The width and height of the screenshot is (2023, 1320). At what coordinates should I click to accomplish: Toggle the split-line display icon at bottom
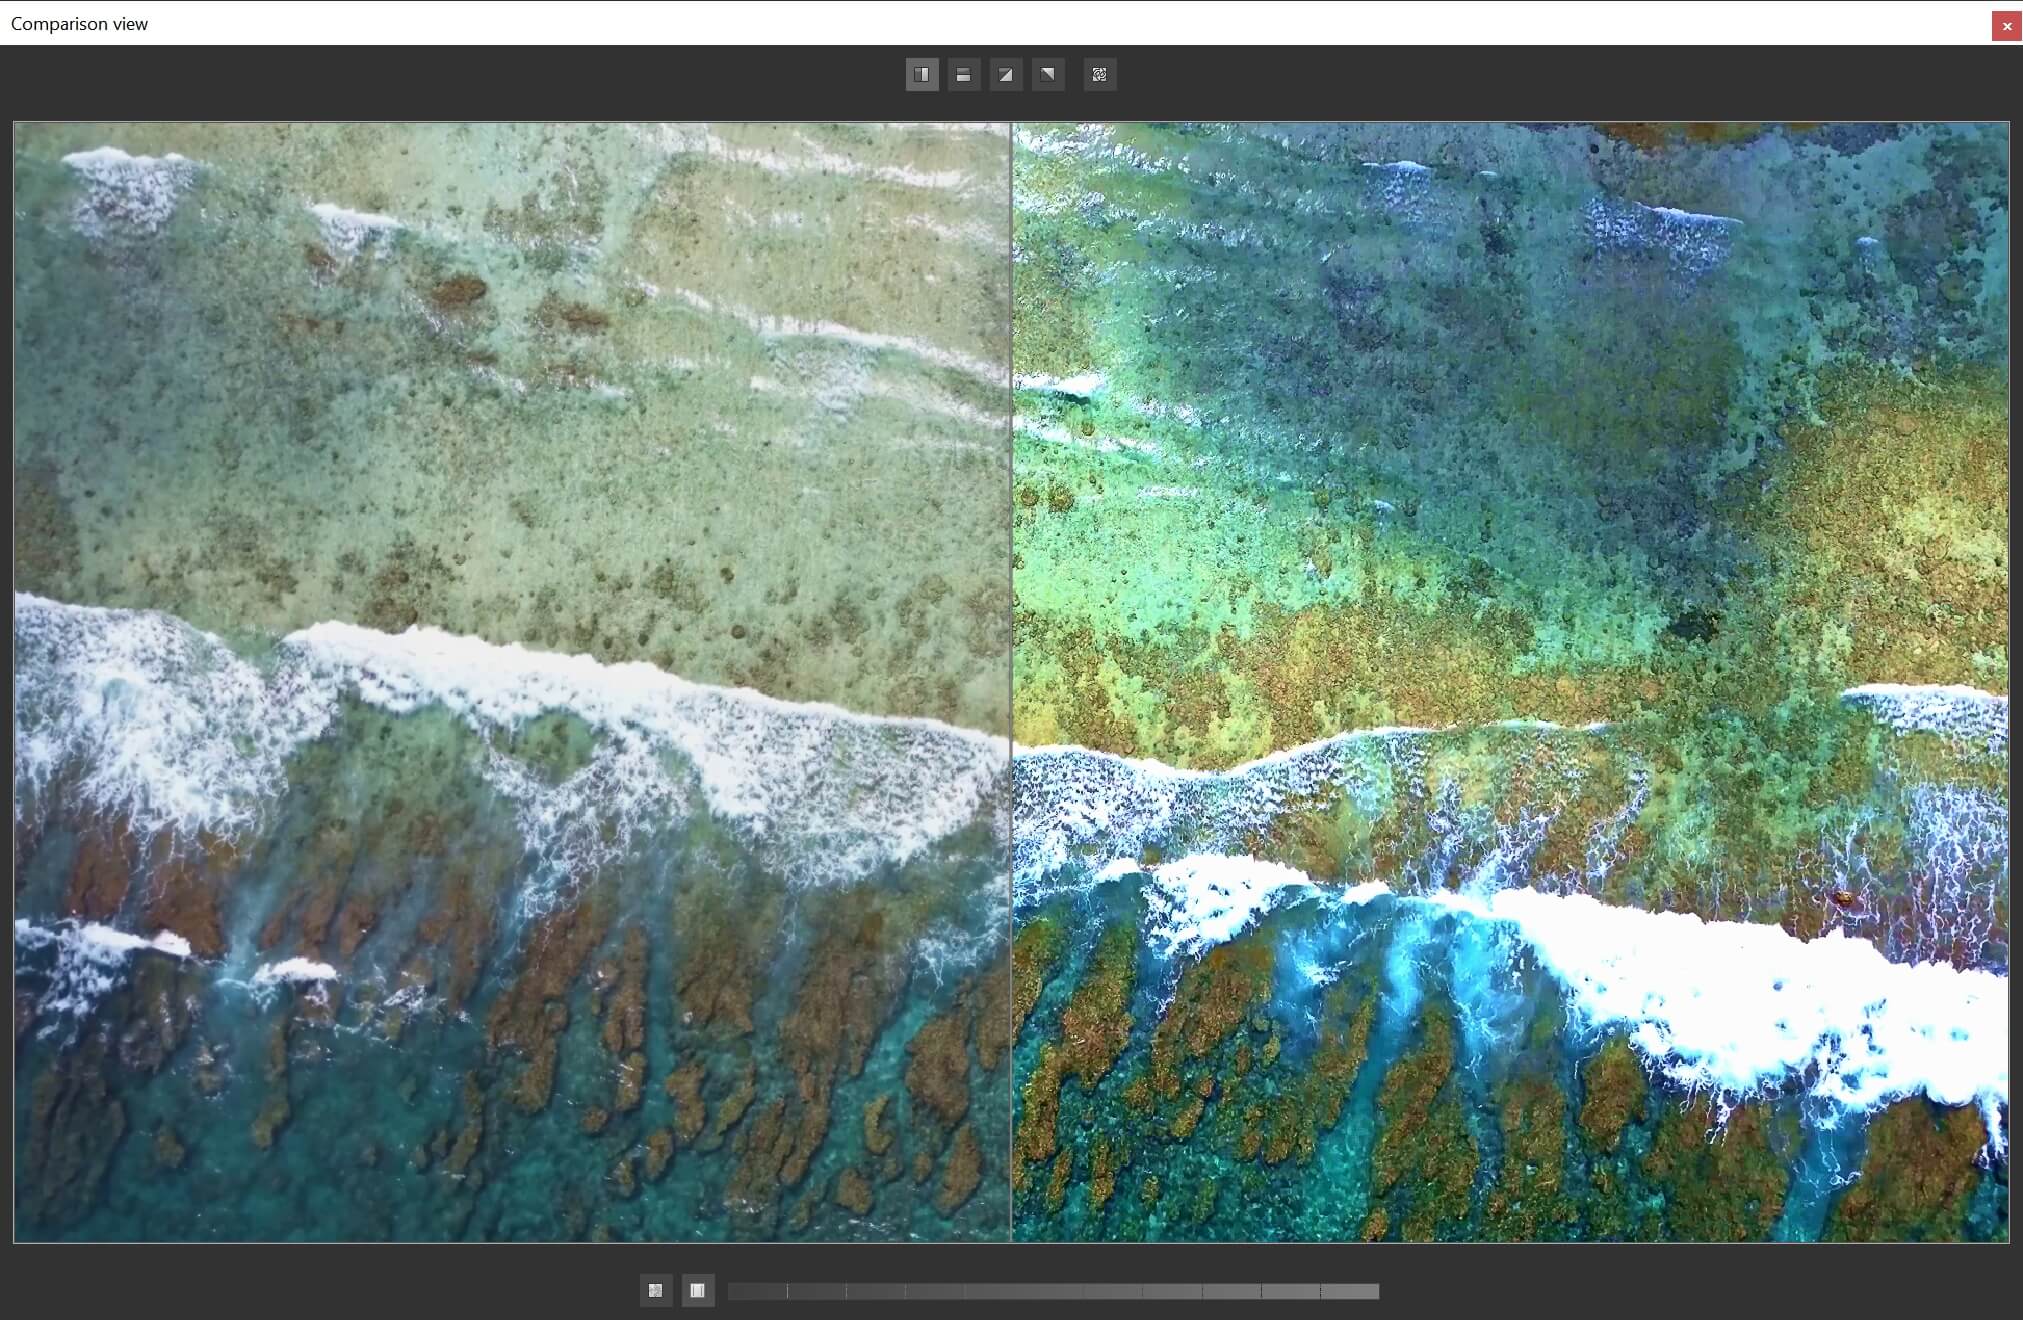(698, 1291)
